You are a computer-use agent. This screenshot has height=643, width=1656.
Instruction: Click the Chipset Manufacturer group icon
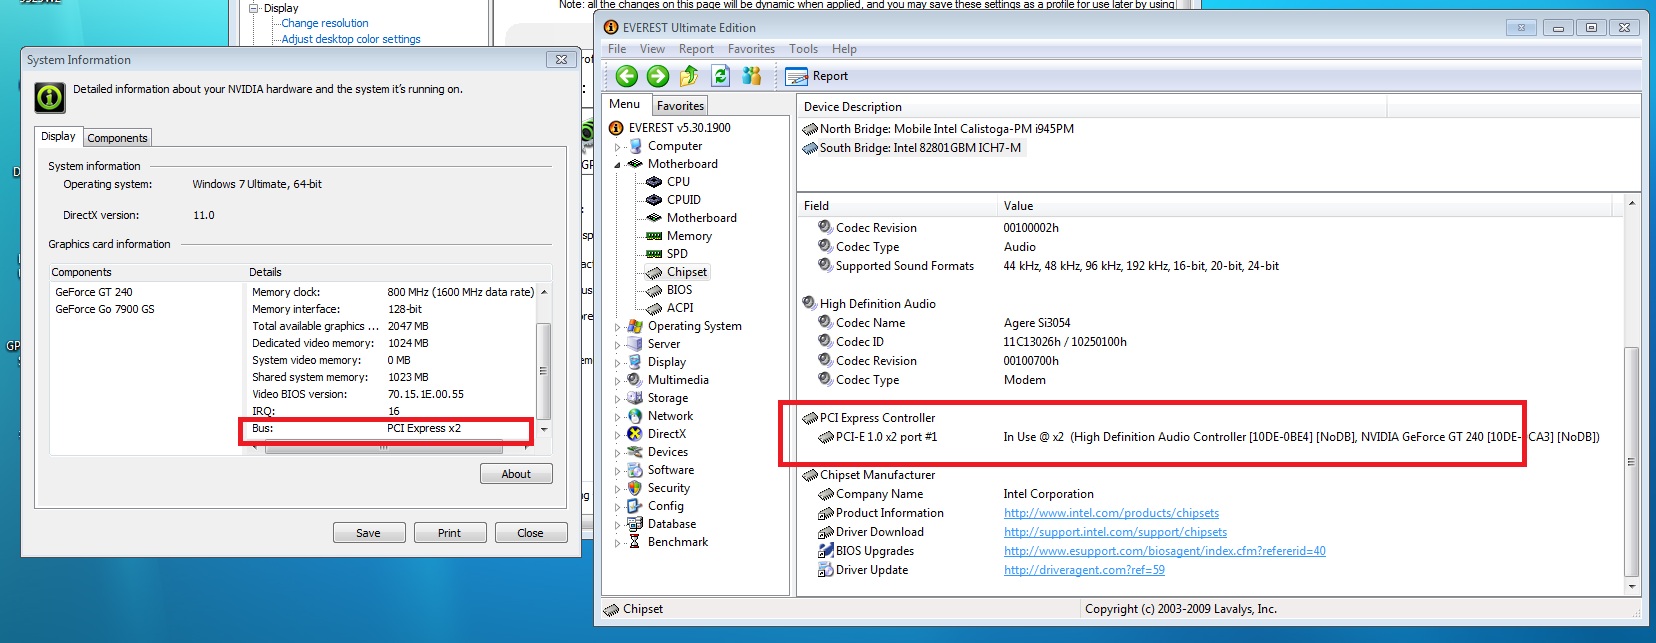point(810,475)
